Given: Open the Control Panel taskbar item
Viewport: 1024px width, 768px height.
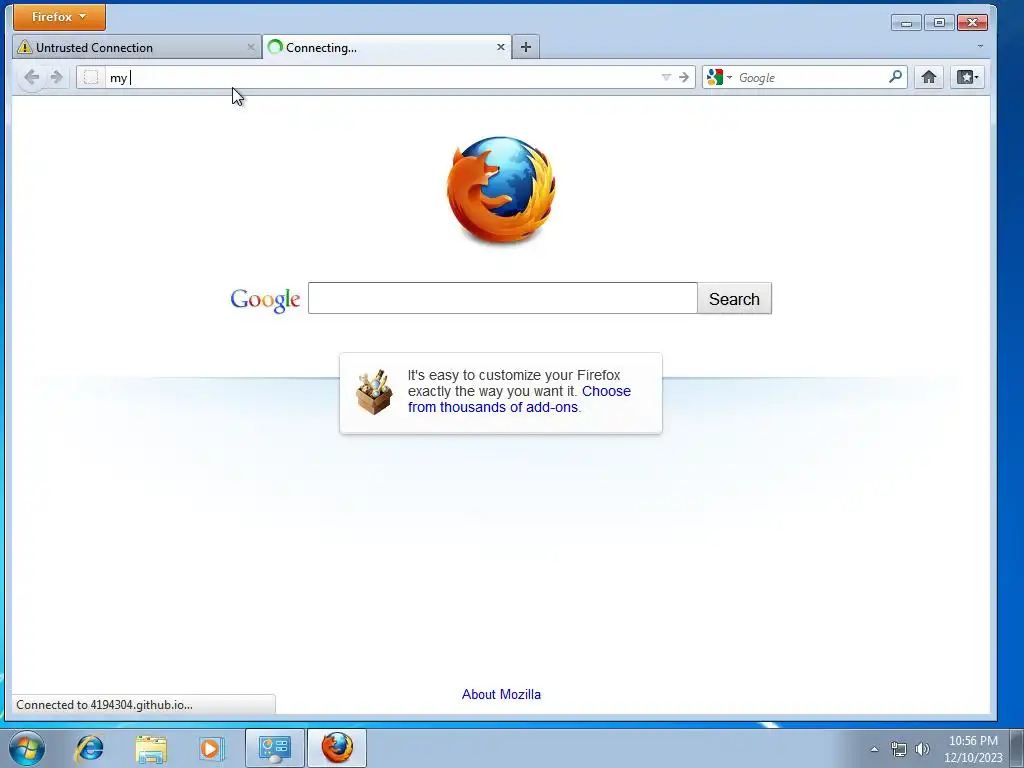Looking at the screenshot, I should tap(274, 748).
